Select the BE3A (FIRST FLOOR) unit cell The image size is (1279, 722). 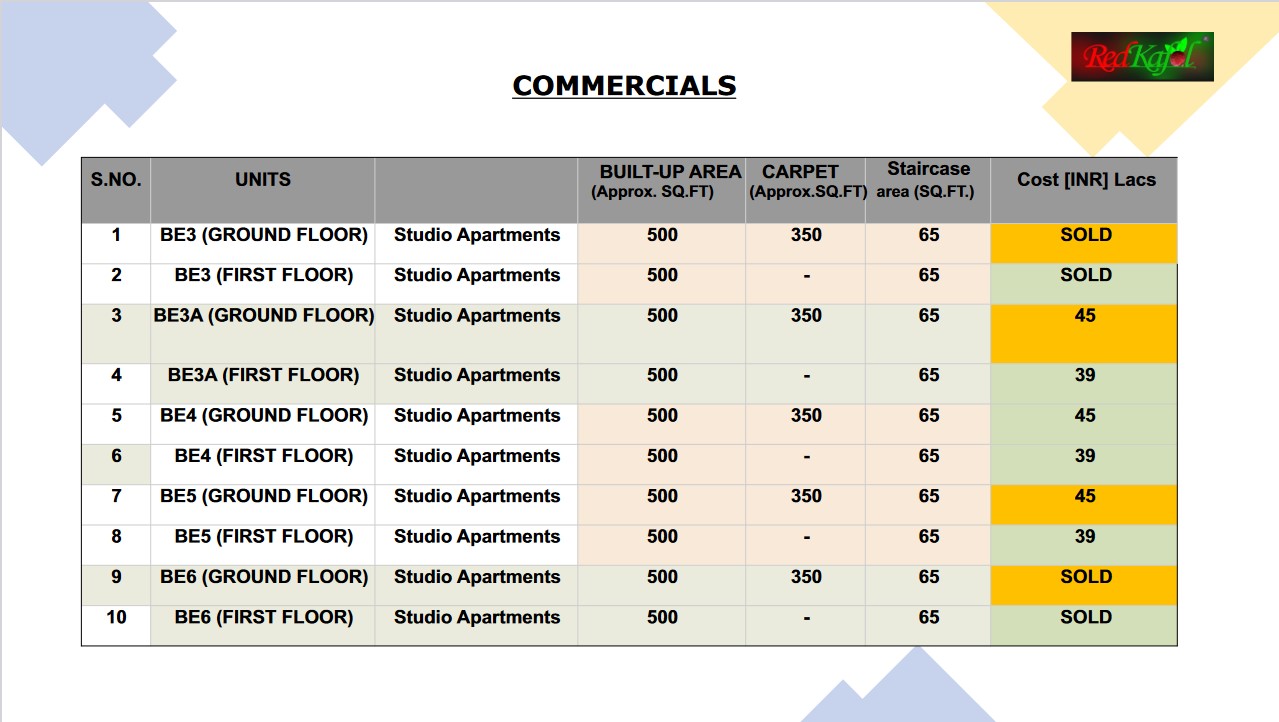tap(263, 375)
